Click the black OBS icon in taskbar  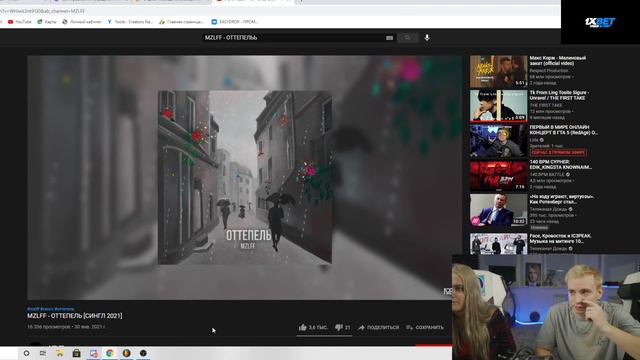(x=143, y=353)
